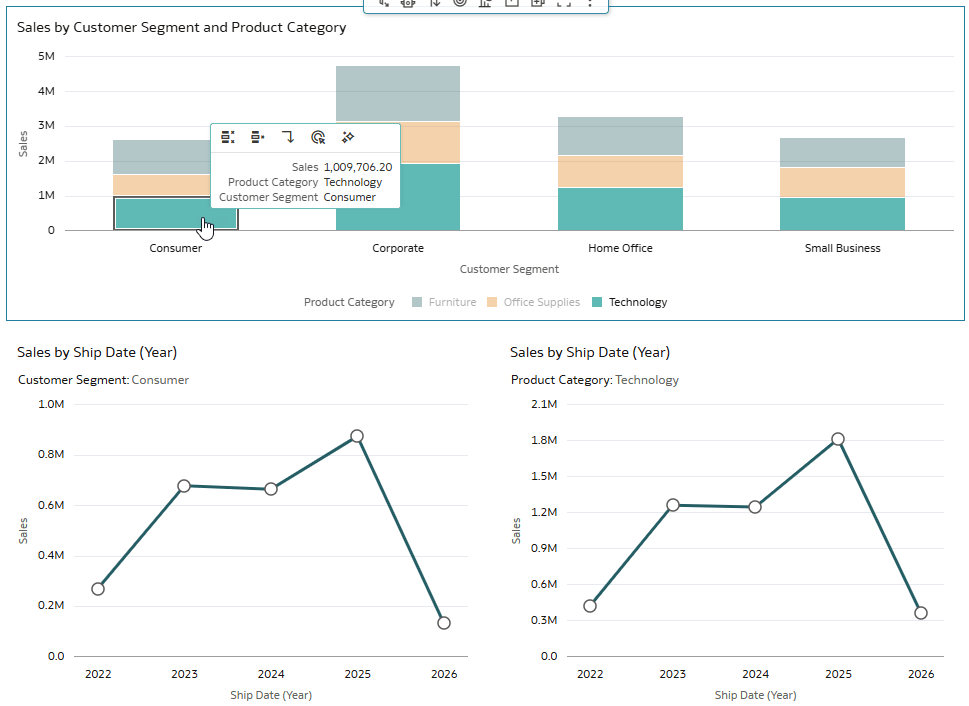Click the Drill arrow icon in the tooltip

(x=288, y=137)
